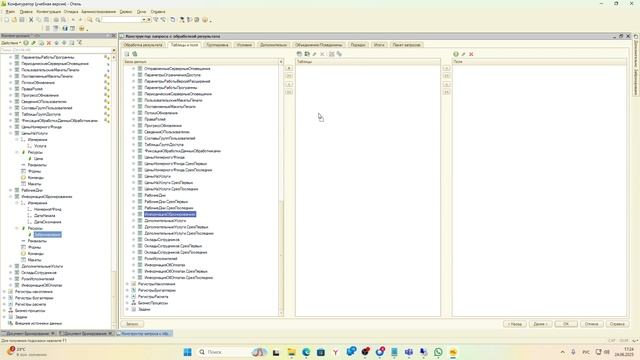Click the Отмена button
Screen dimensions: 640x360
[x=591, y=324]
